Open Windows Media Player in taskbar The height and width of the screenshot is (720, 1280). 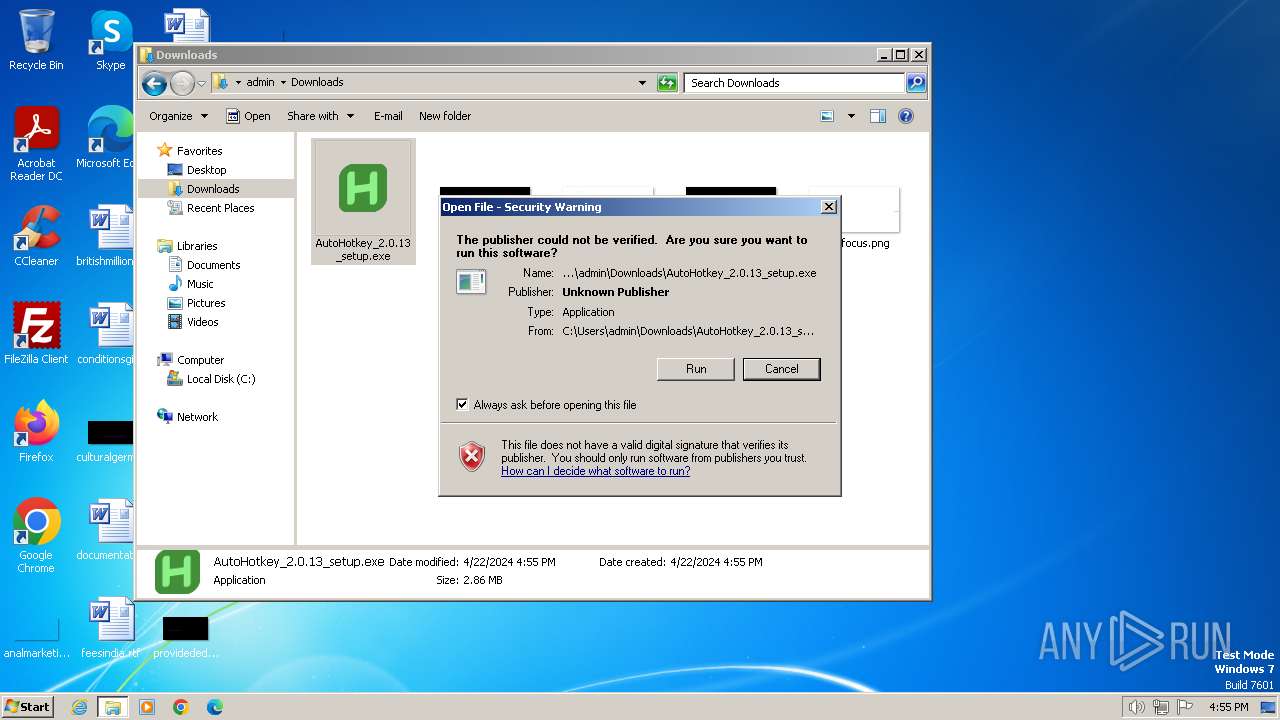[x=147, y=707]
